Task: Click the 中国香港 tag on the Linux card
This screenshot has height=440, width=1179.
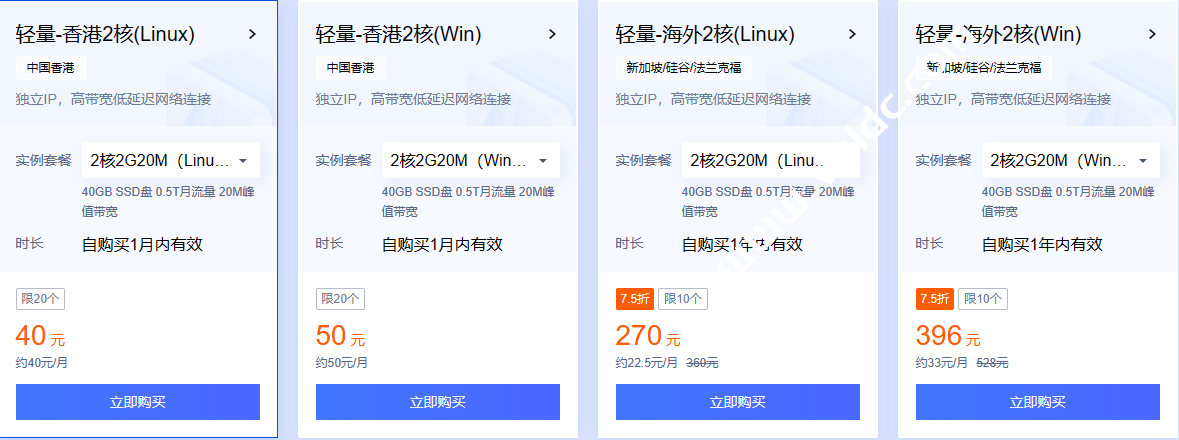Action: (51, 68)
